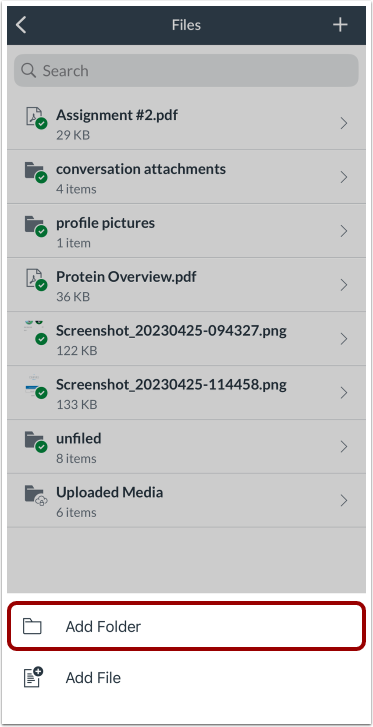Click the Protein Overview.pdf file icon
The image size is (373, 727).
(35, 280)
